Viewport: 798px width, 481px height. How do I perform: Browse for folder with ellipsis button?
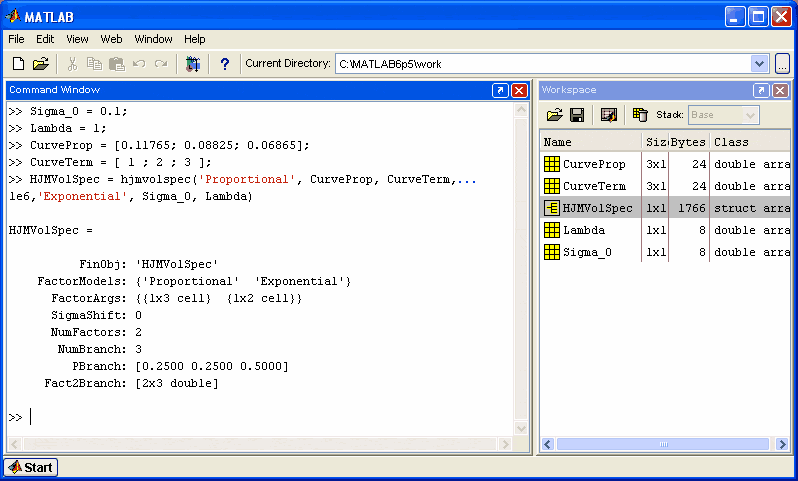[x=782, y=64]
